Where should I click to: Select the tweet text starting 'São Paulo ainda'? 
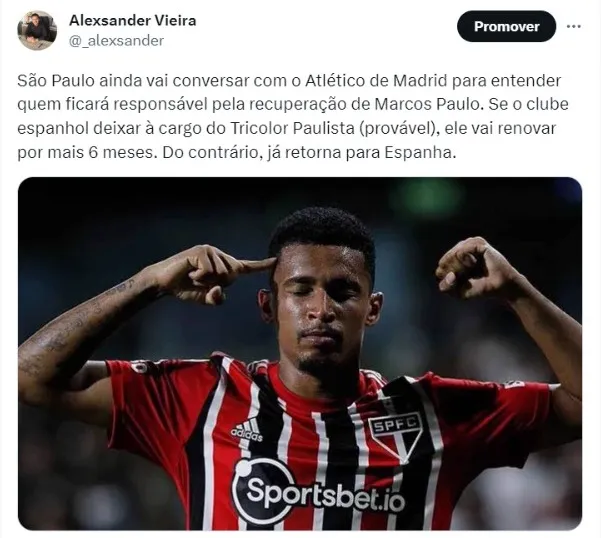click(x=293, y=116)
